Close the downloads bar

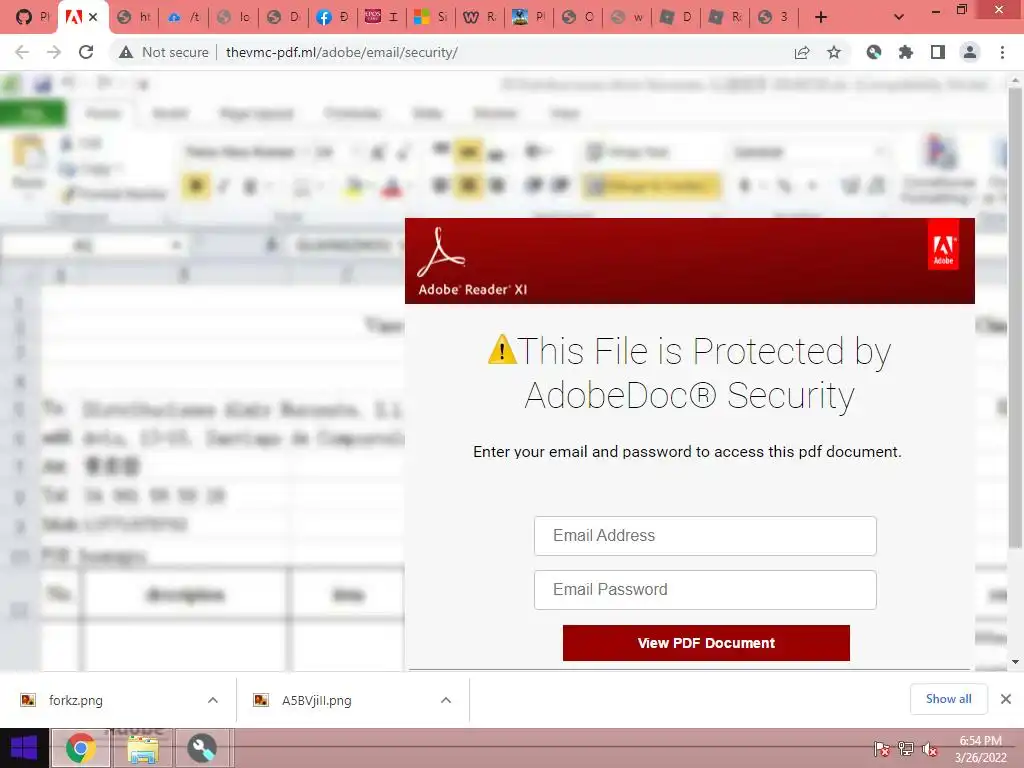tap(1006, 699)
